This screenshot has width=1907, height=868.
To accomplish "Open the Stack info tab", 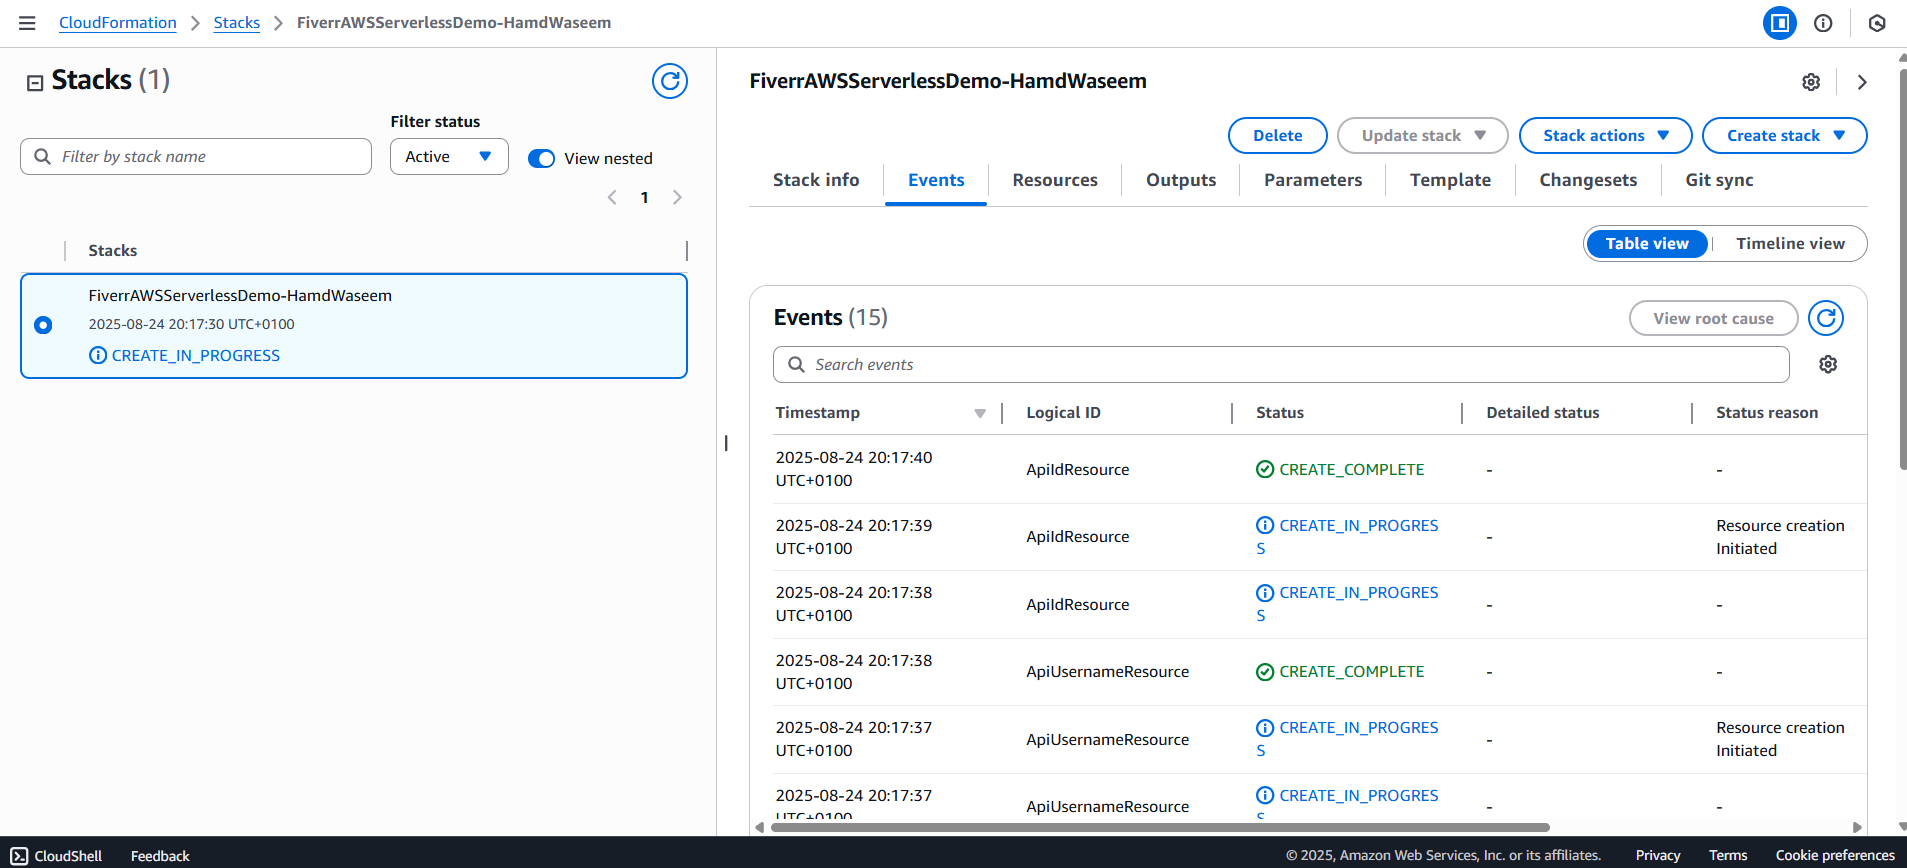I will click(816, 180).
